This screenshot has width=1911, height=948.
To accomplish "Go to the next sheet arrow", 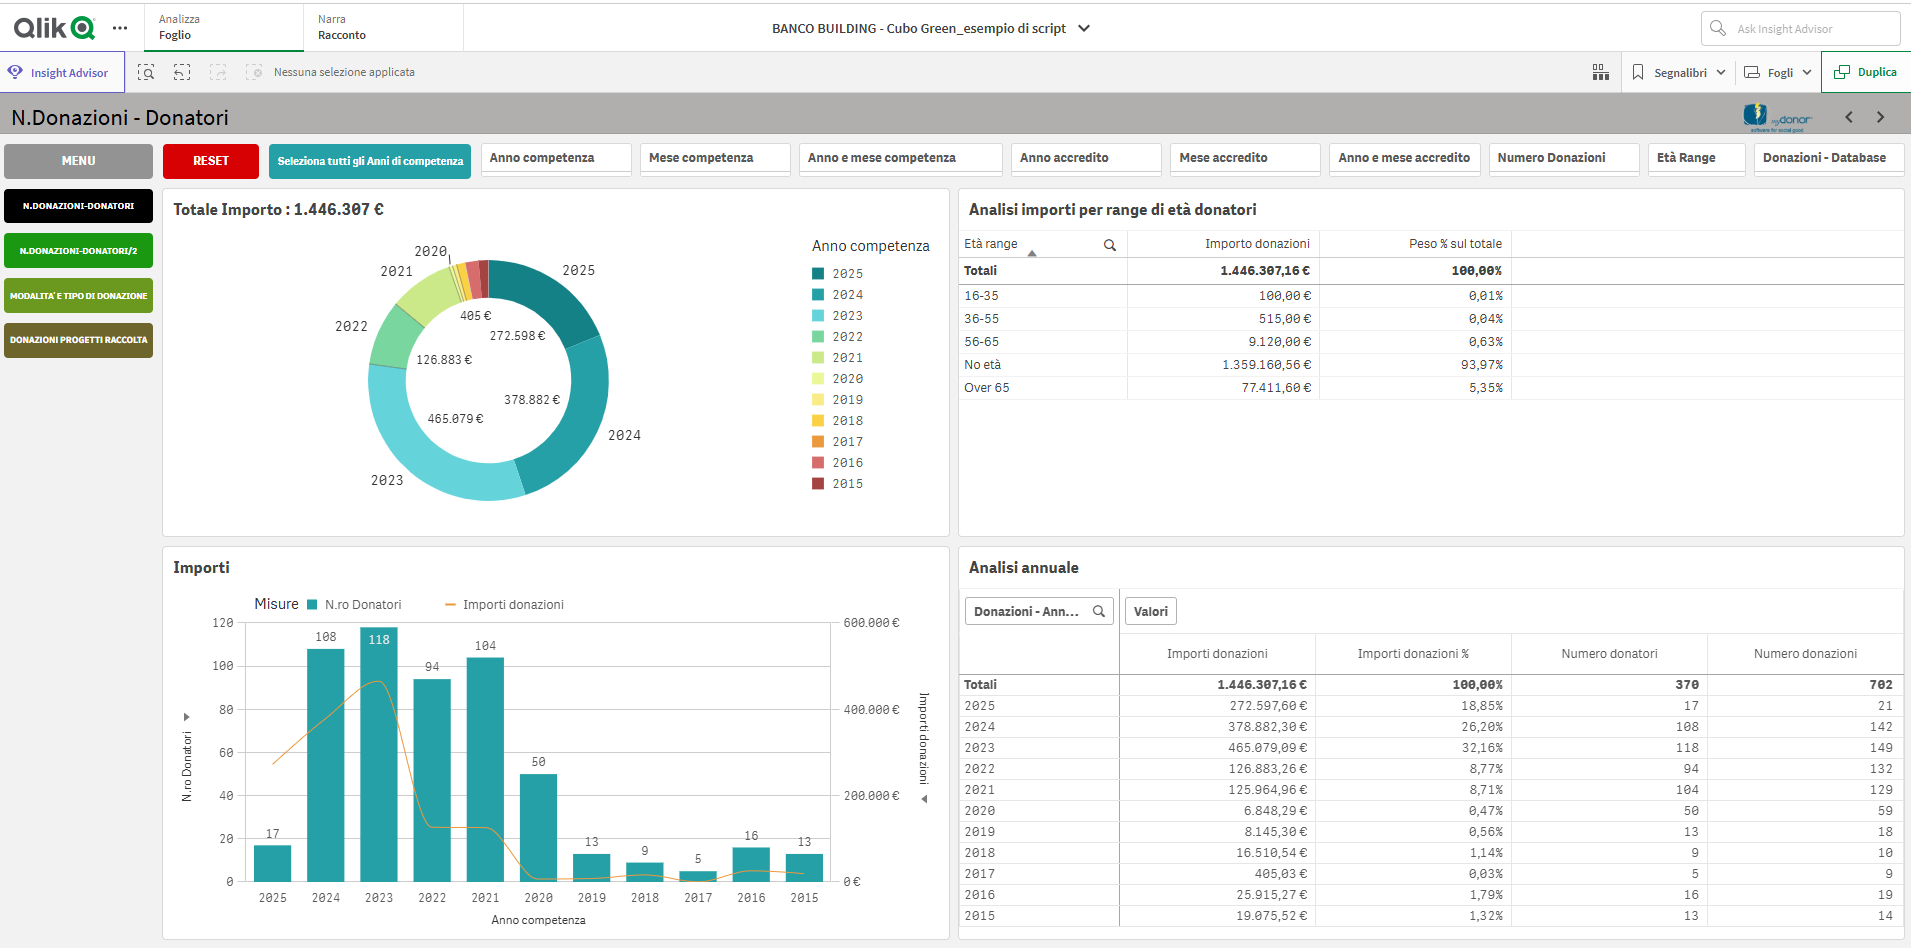I will 1880,117.
